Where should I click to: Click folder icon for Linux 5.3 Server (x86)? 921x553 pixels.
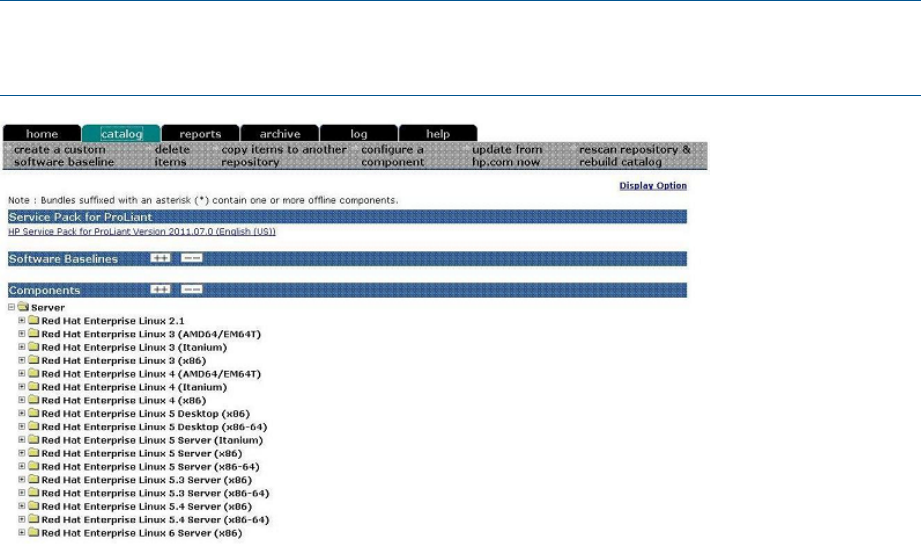point(33,480)
